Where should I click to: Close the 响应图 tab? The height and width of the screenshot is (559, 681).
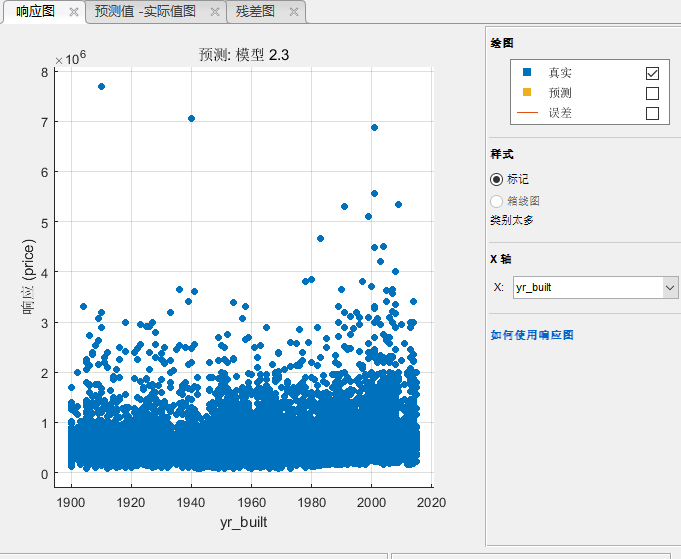(x=73, y=12)
